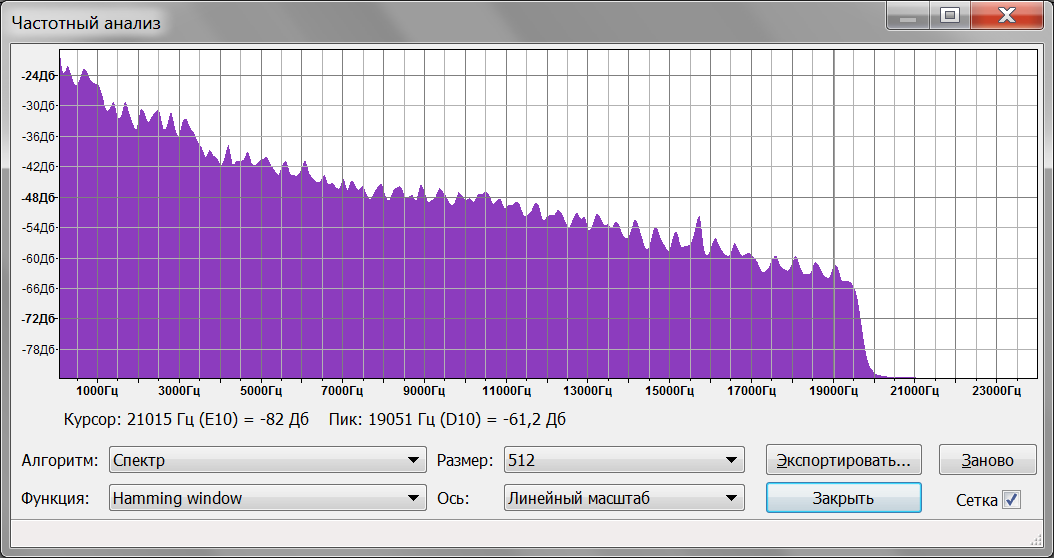Click the 1000Гц frequency axis label

[97, 390]
